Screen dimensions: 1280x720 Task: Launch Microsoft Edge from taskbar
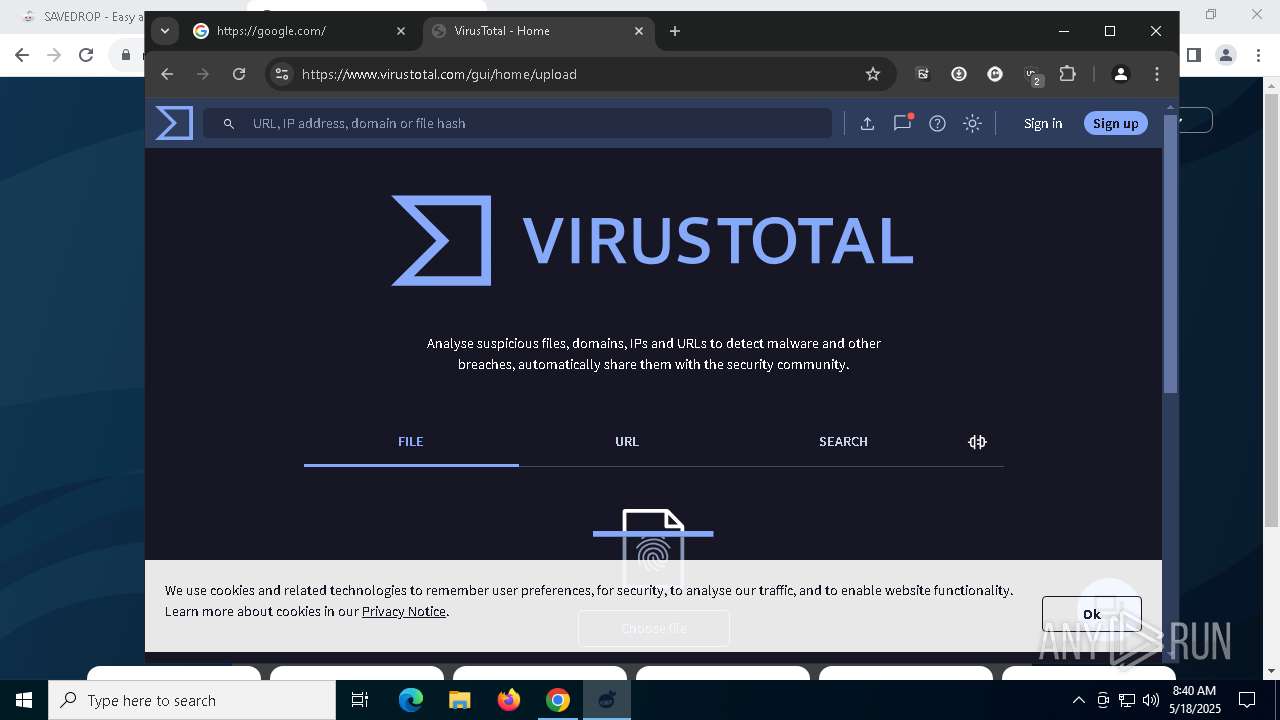pos(411,700)
